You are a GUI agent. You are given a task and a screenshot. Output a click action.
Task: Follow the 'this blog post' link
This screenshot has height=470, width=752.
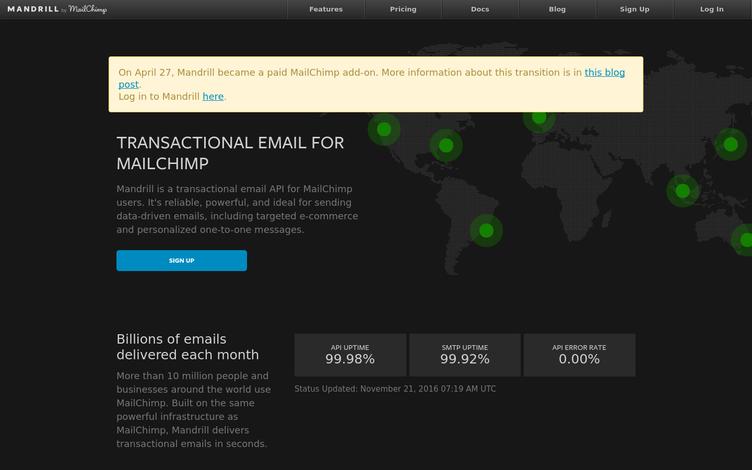tap(604, 72)
